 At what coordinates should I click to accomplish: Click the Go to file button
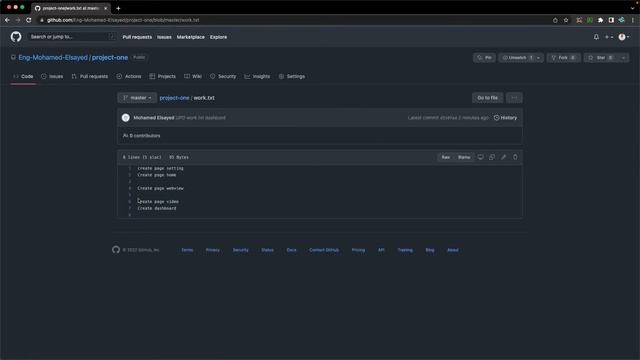point(487,98)
